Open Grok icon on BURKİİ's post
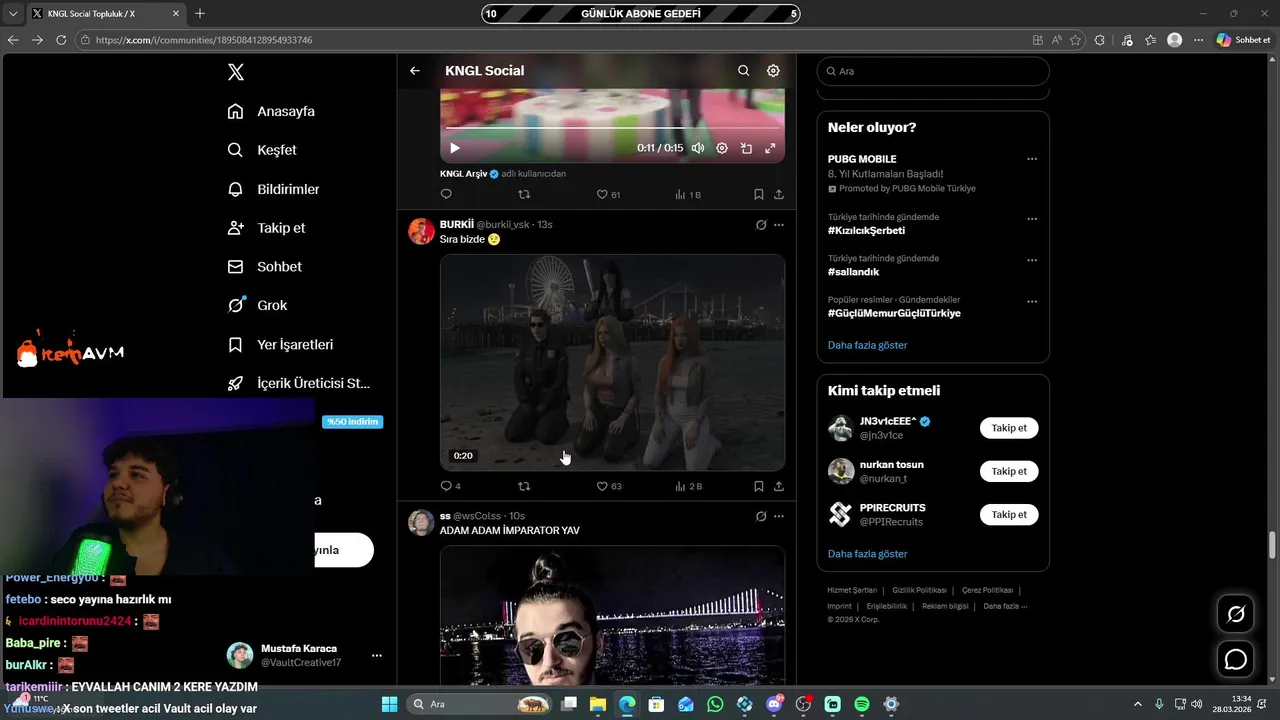This screenshot has width=1280, height=720. click(761, 225)
